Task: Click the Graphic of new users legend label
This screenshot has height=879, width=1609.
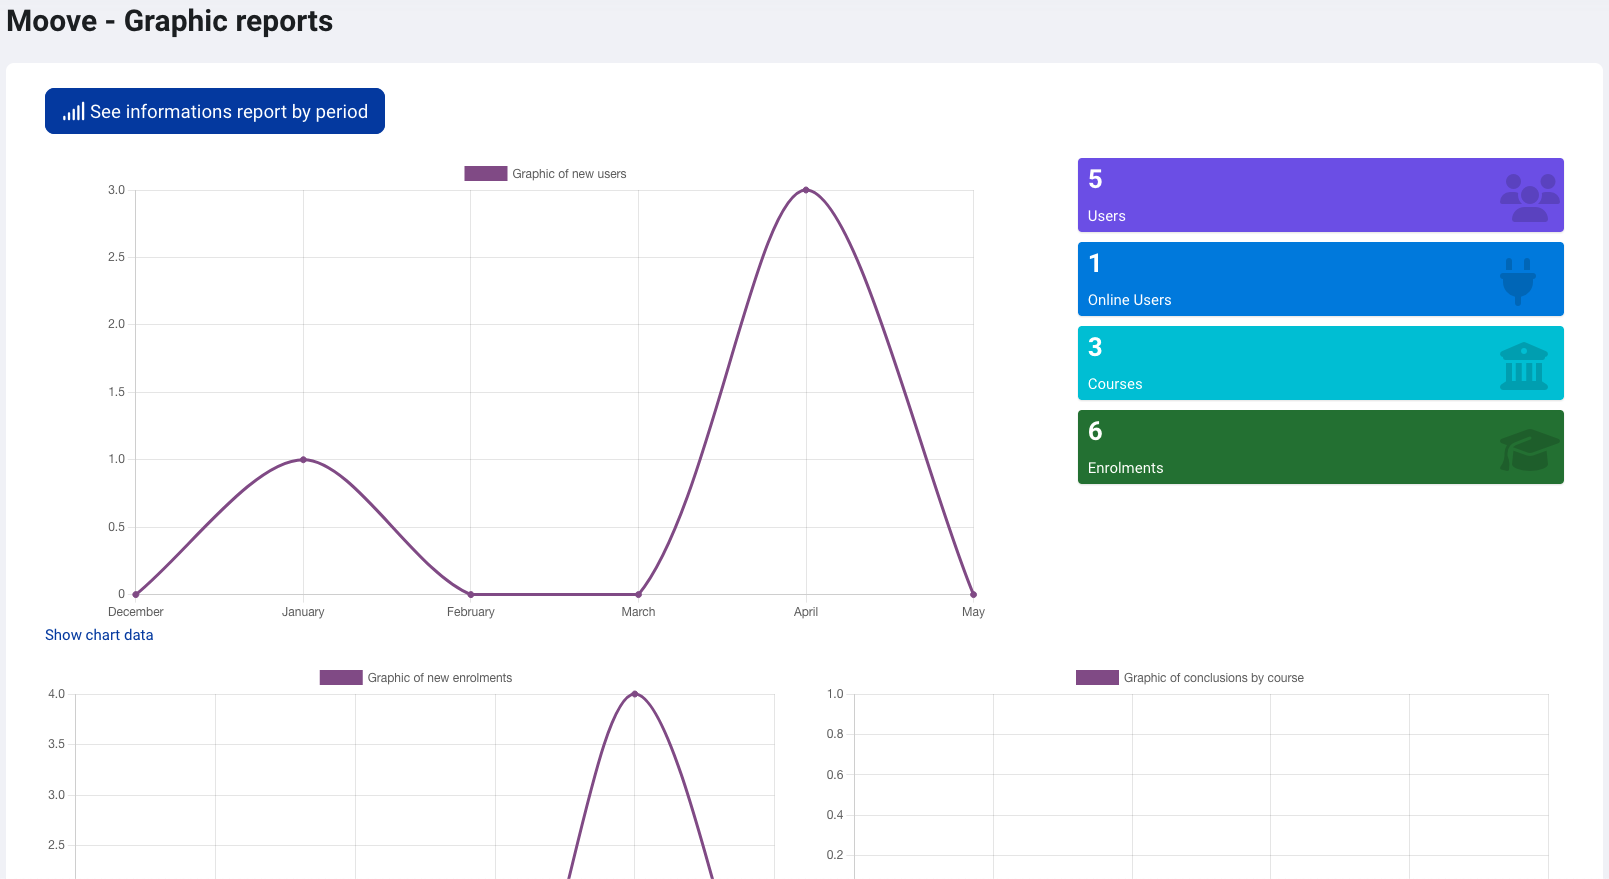Action: [x=569, y=174]
